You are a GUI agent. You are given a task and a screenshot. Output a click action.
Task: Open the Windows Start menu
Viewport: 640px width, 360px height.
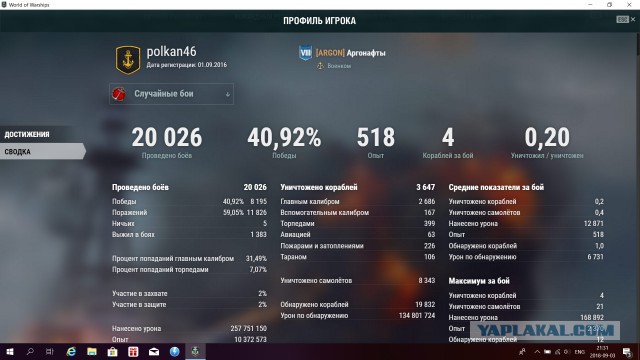(x=10, y=351)
